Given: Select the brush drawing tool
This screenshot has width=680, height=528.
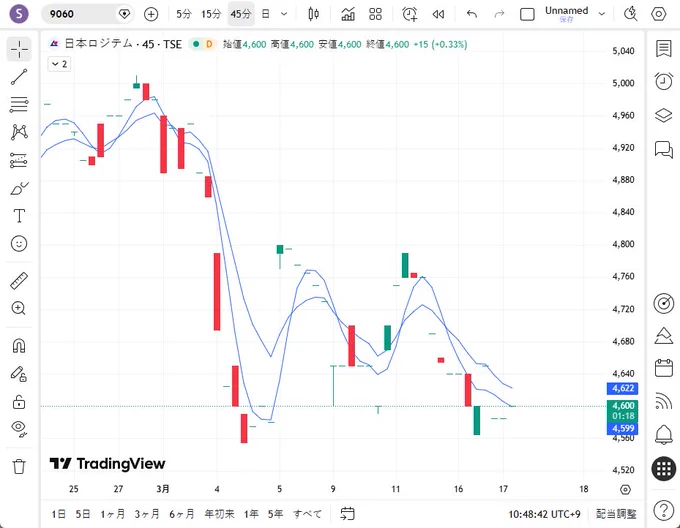Looking at the screenshot, I should (x=19, y=188).
